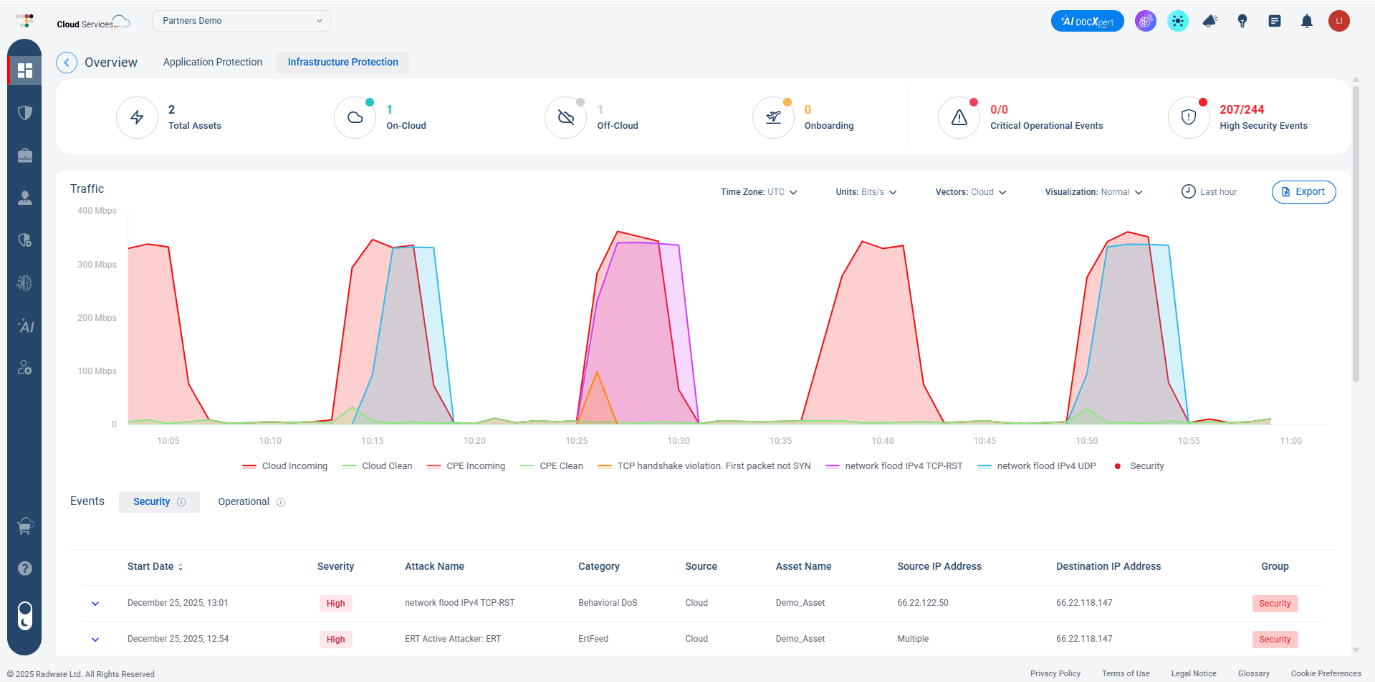
Task: Click the lightbulb ideas icon in the header
Action: (x=1242, y=20)
